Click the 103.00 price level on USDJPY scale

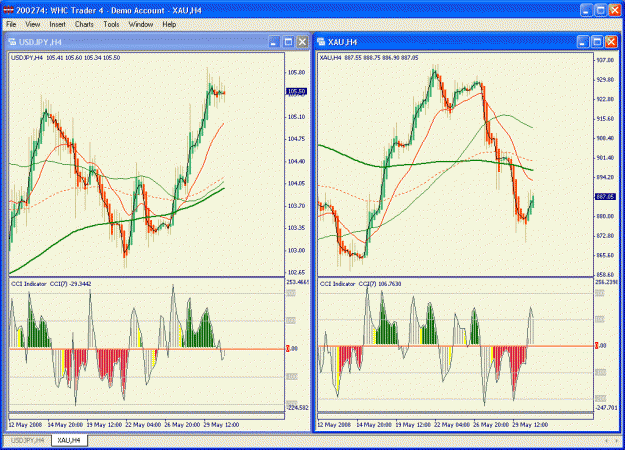[x=296, y=250]
